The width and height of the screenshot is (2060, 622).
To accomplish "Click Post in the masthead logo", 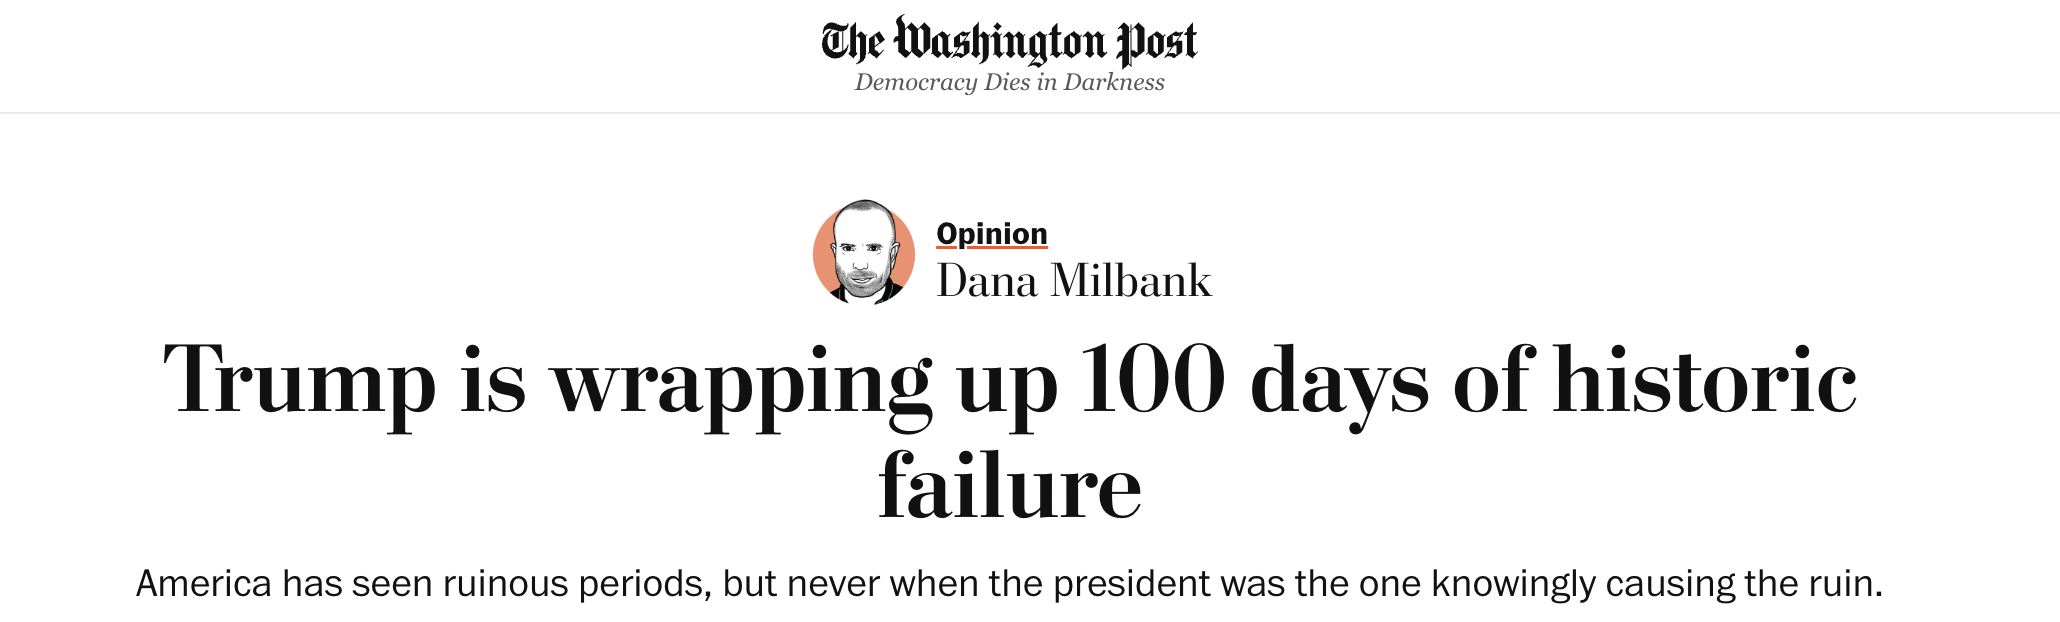I will (1157, 42).
